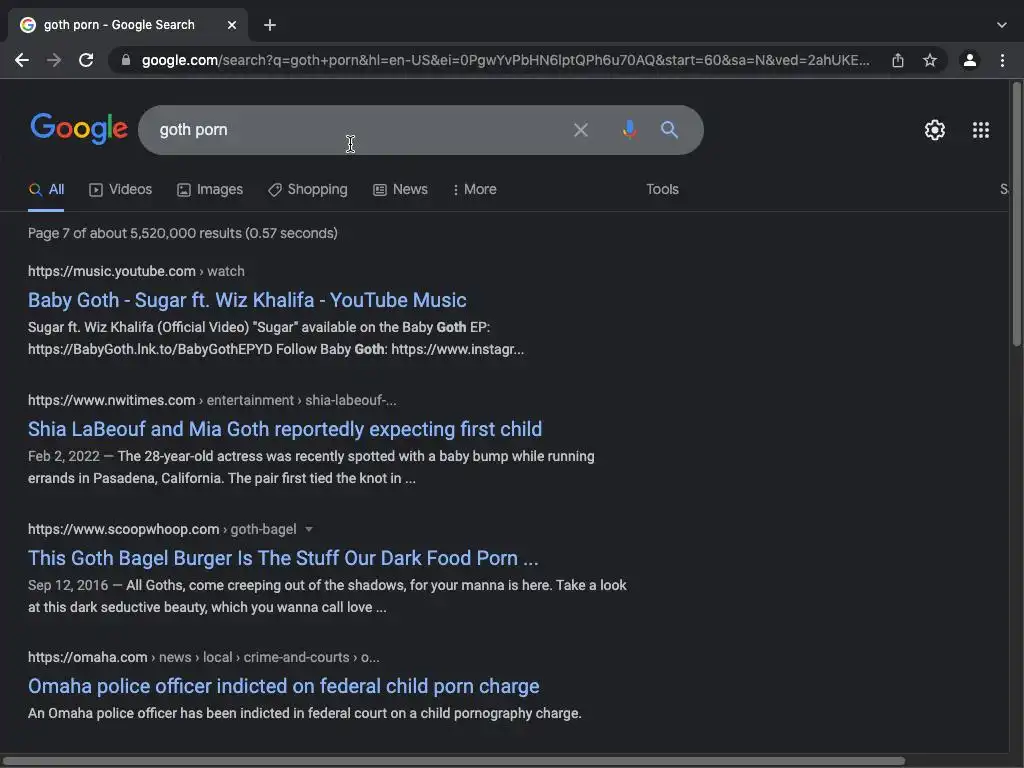1024x768 pixels.
Task: Switch to the News tab
Action: pyautogui.click(x=400, y=189)
